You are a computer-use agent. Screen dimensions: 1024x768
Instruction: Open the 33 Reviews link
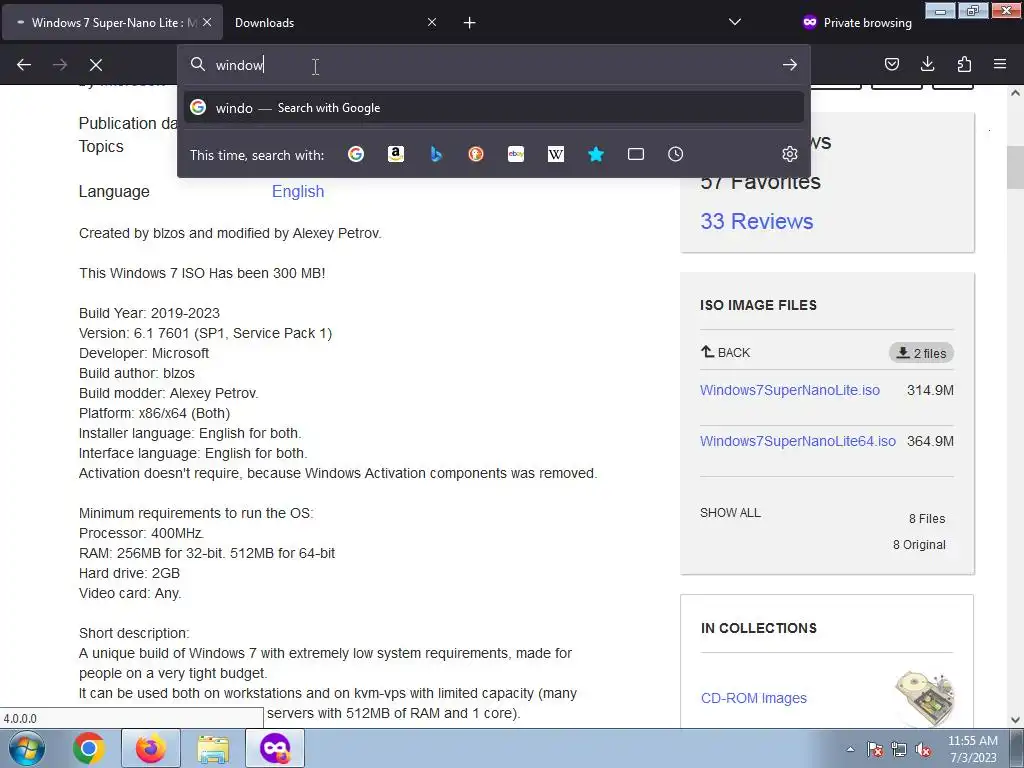tap(756, 221)
